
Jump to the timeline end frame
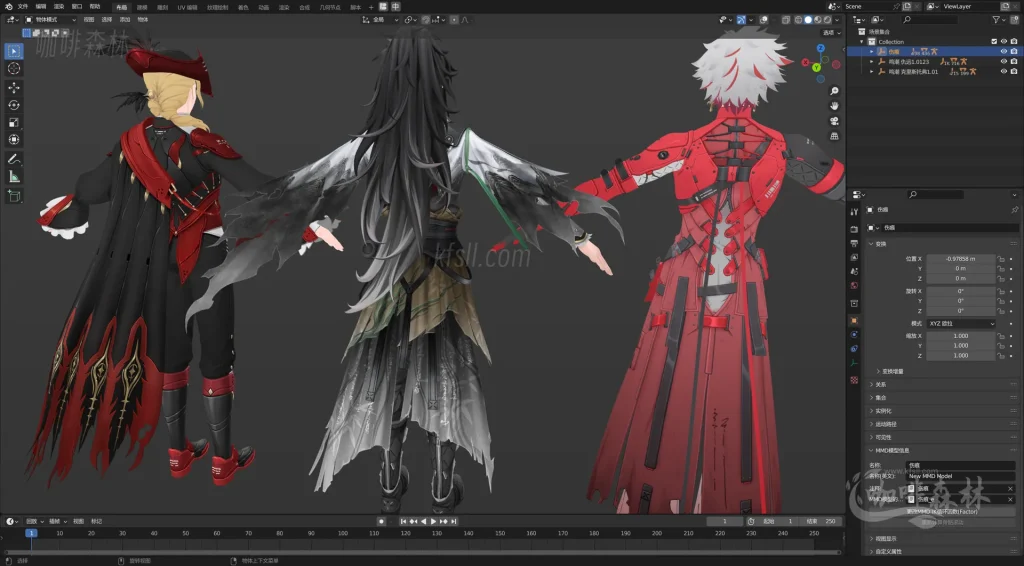click(453, 521)
